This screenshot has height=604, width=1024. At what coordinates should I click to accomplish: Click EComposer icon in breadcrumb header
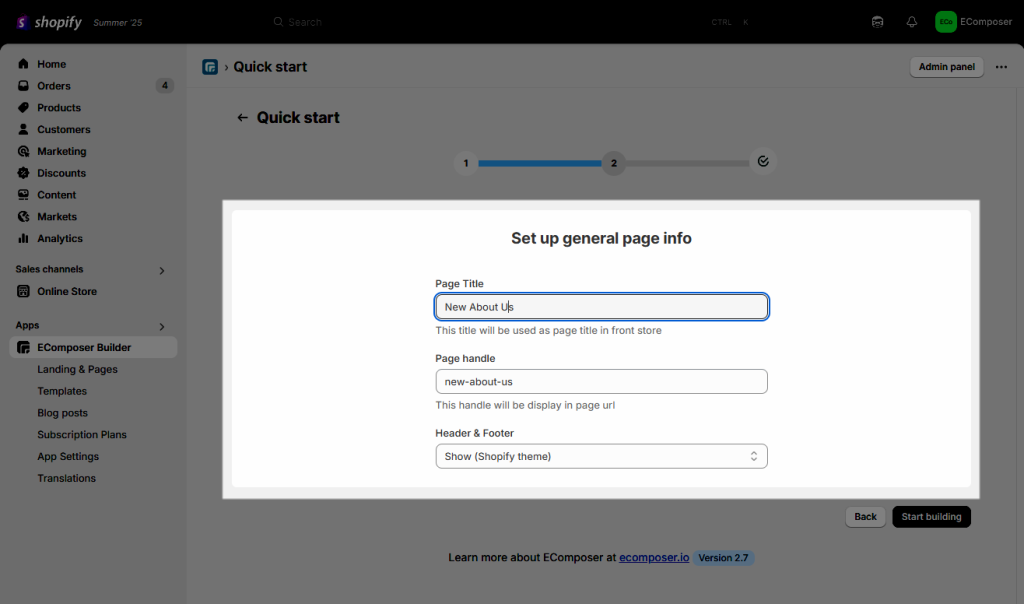pyautogui.click(x=210, y=67)
